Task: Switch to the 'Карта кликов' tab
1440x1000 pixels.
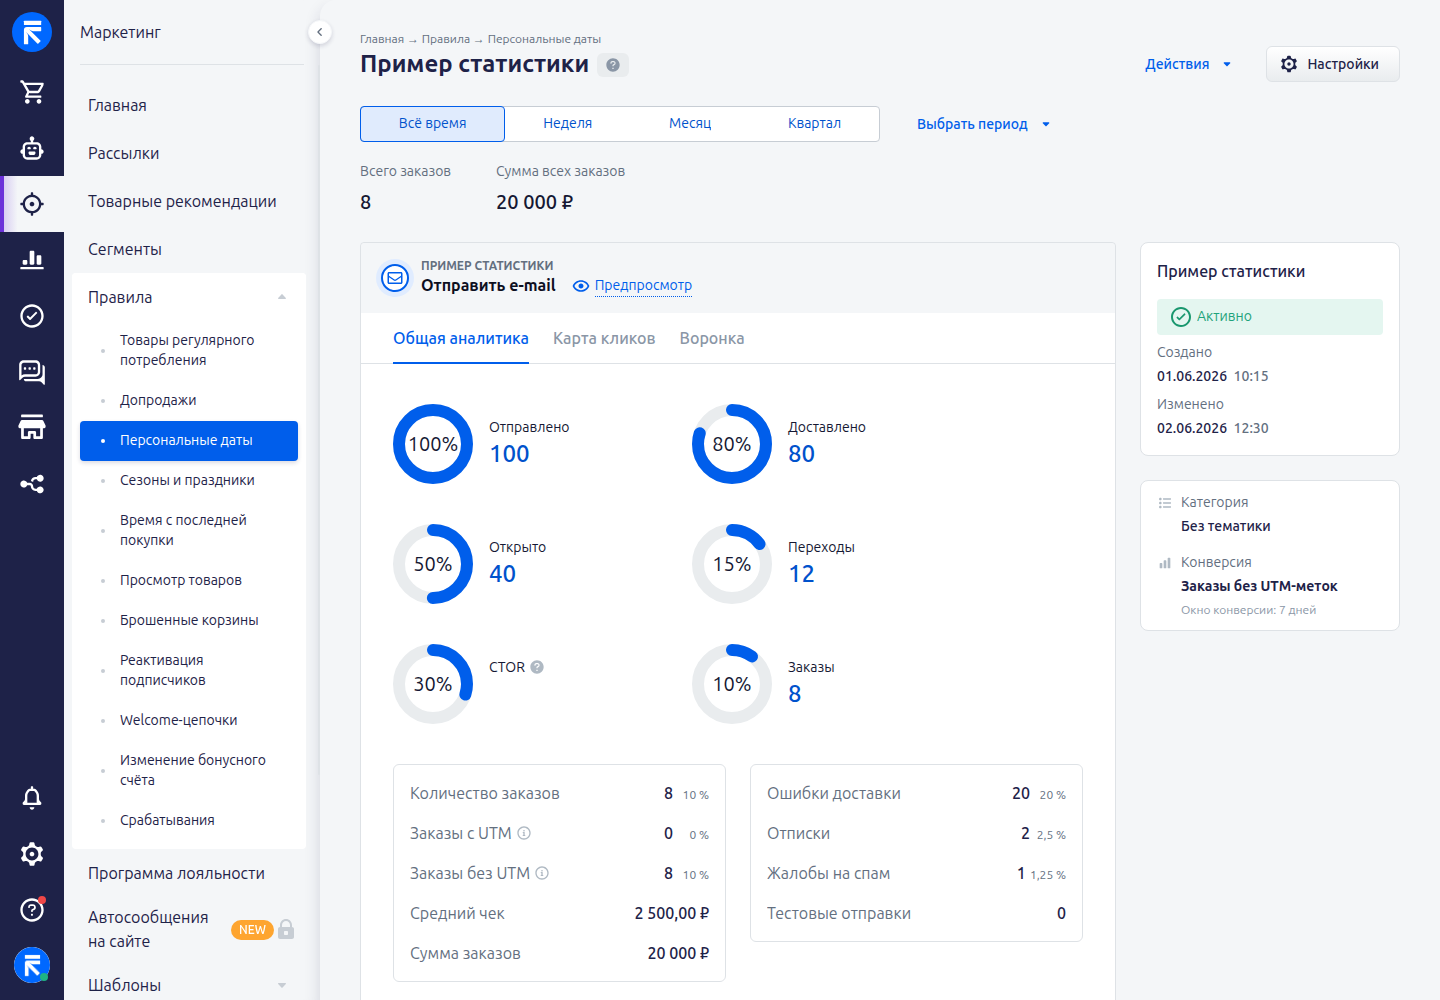Action: tap(604, 339)
